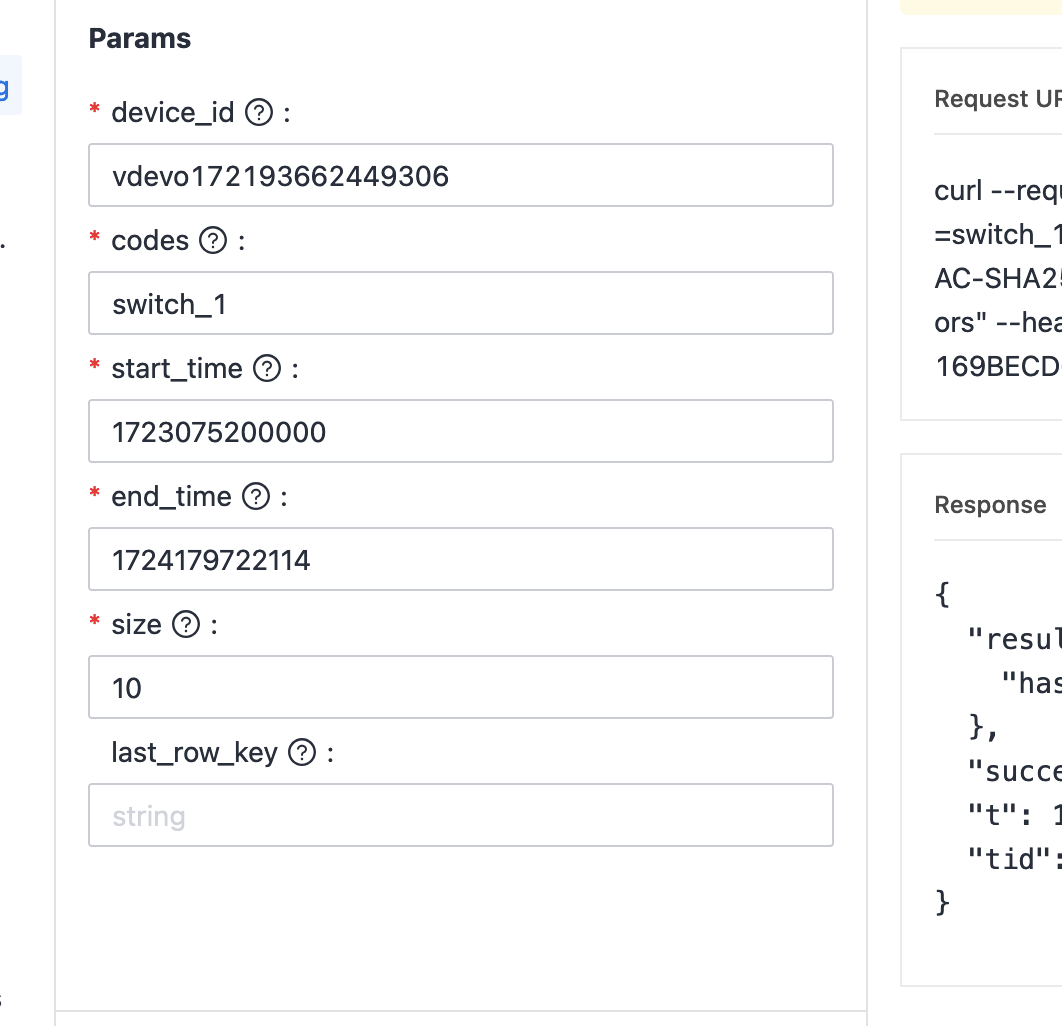Click the question mark next to start_time
The height and width of the screenshot is (1026, 1062).
pos(267,369)
